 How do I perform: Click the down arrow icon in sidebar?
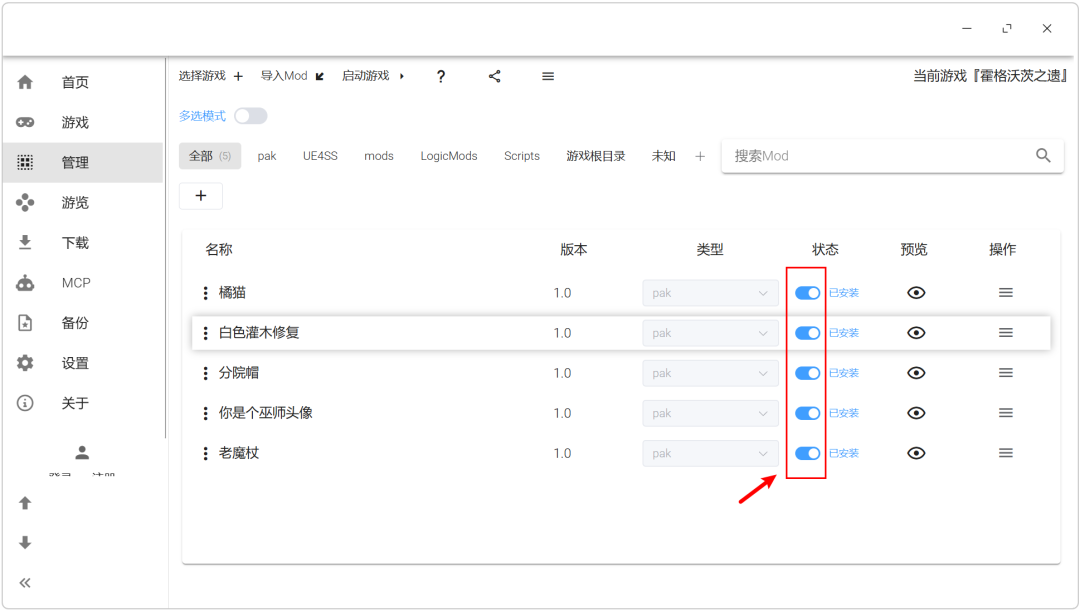tap(25, 543)
